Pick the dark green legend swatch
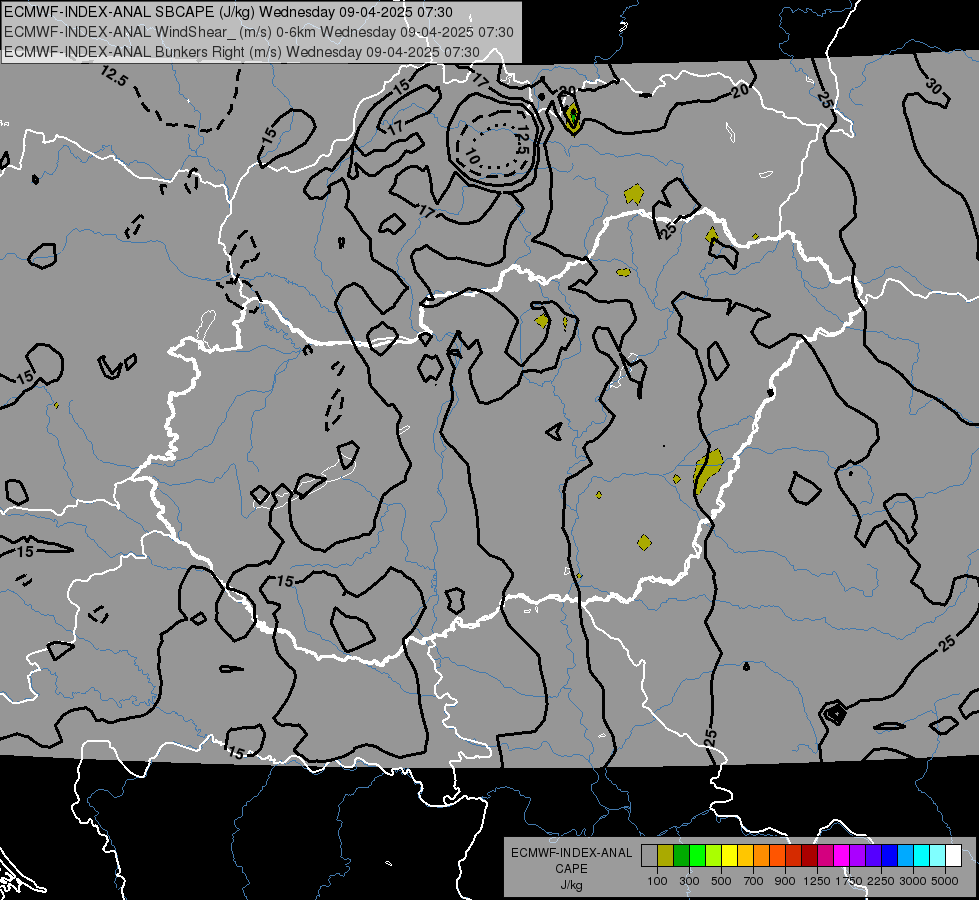 point(681,856)
